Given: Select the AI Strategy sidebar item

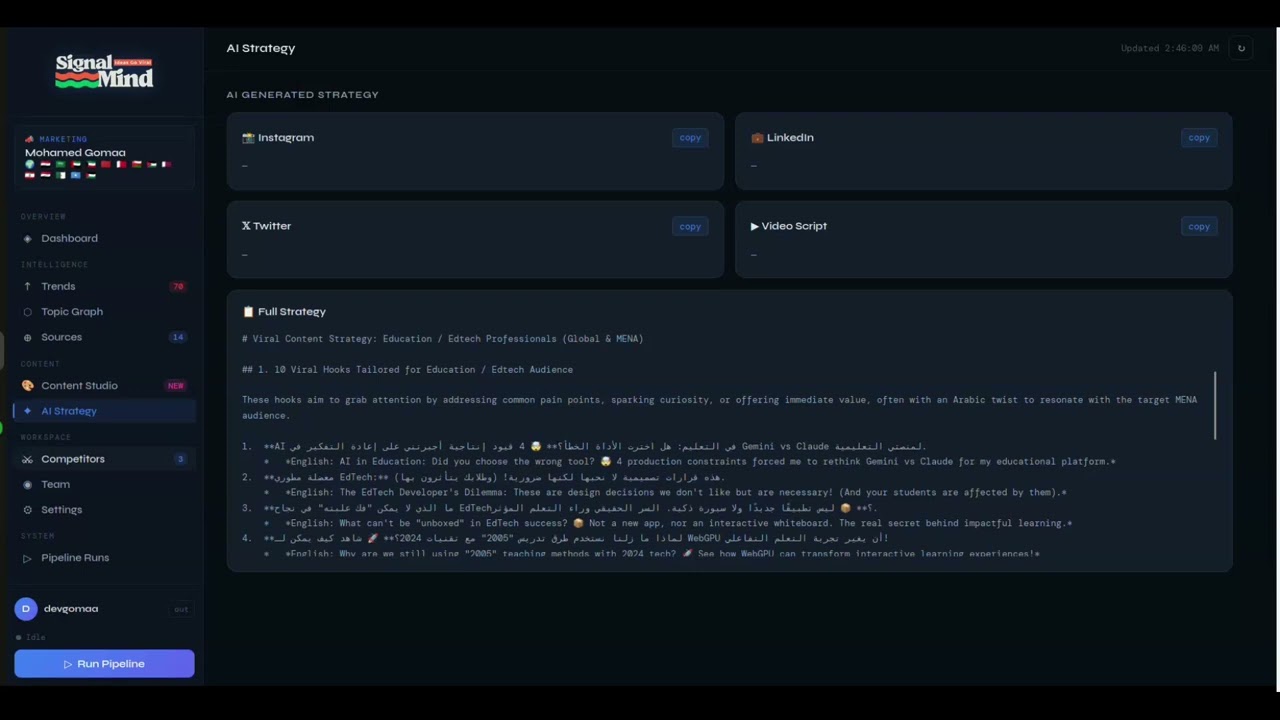Looking at the screenshot, I should tap(104, 411).
